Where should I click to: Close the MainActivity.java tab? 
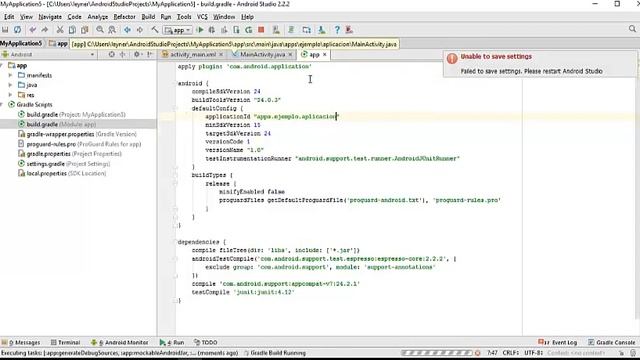[x=291, y=54]
